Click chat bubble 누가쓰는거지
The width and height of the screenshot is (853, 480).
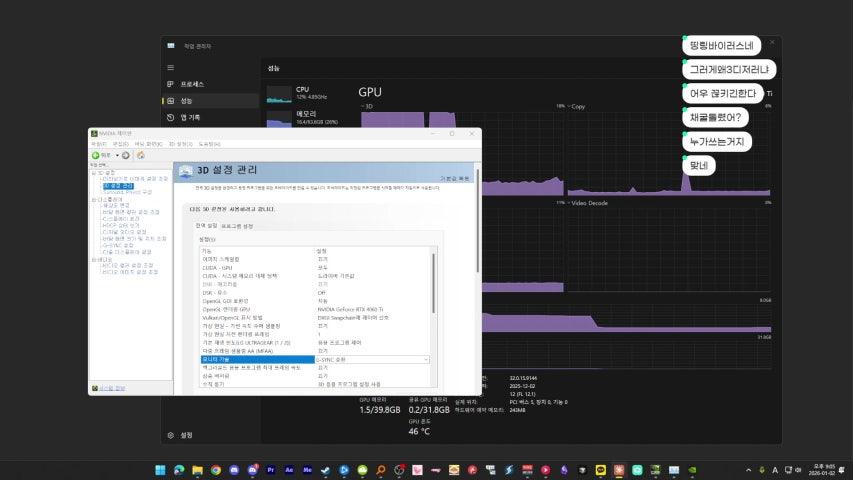(717, 141)
